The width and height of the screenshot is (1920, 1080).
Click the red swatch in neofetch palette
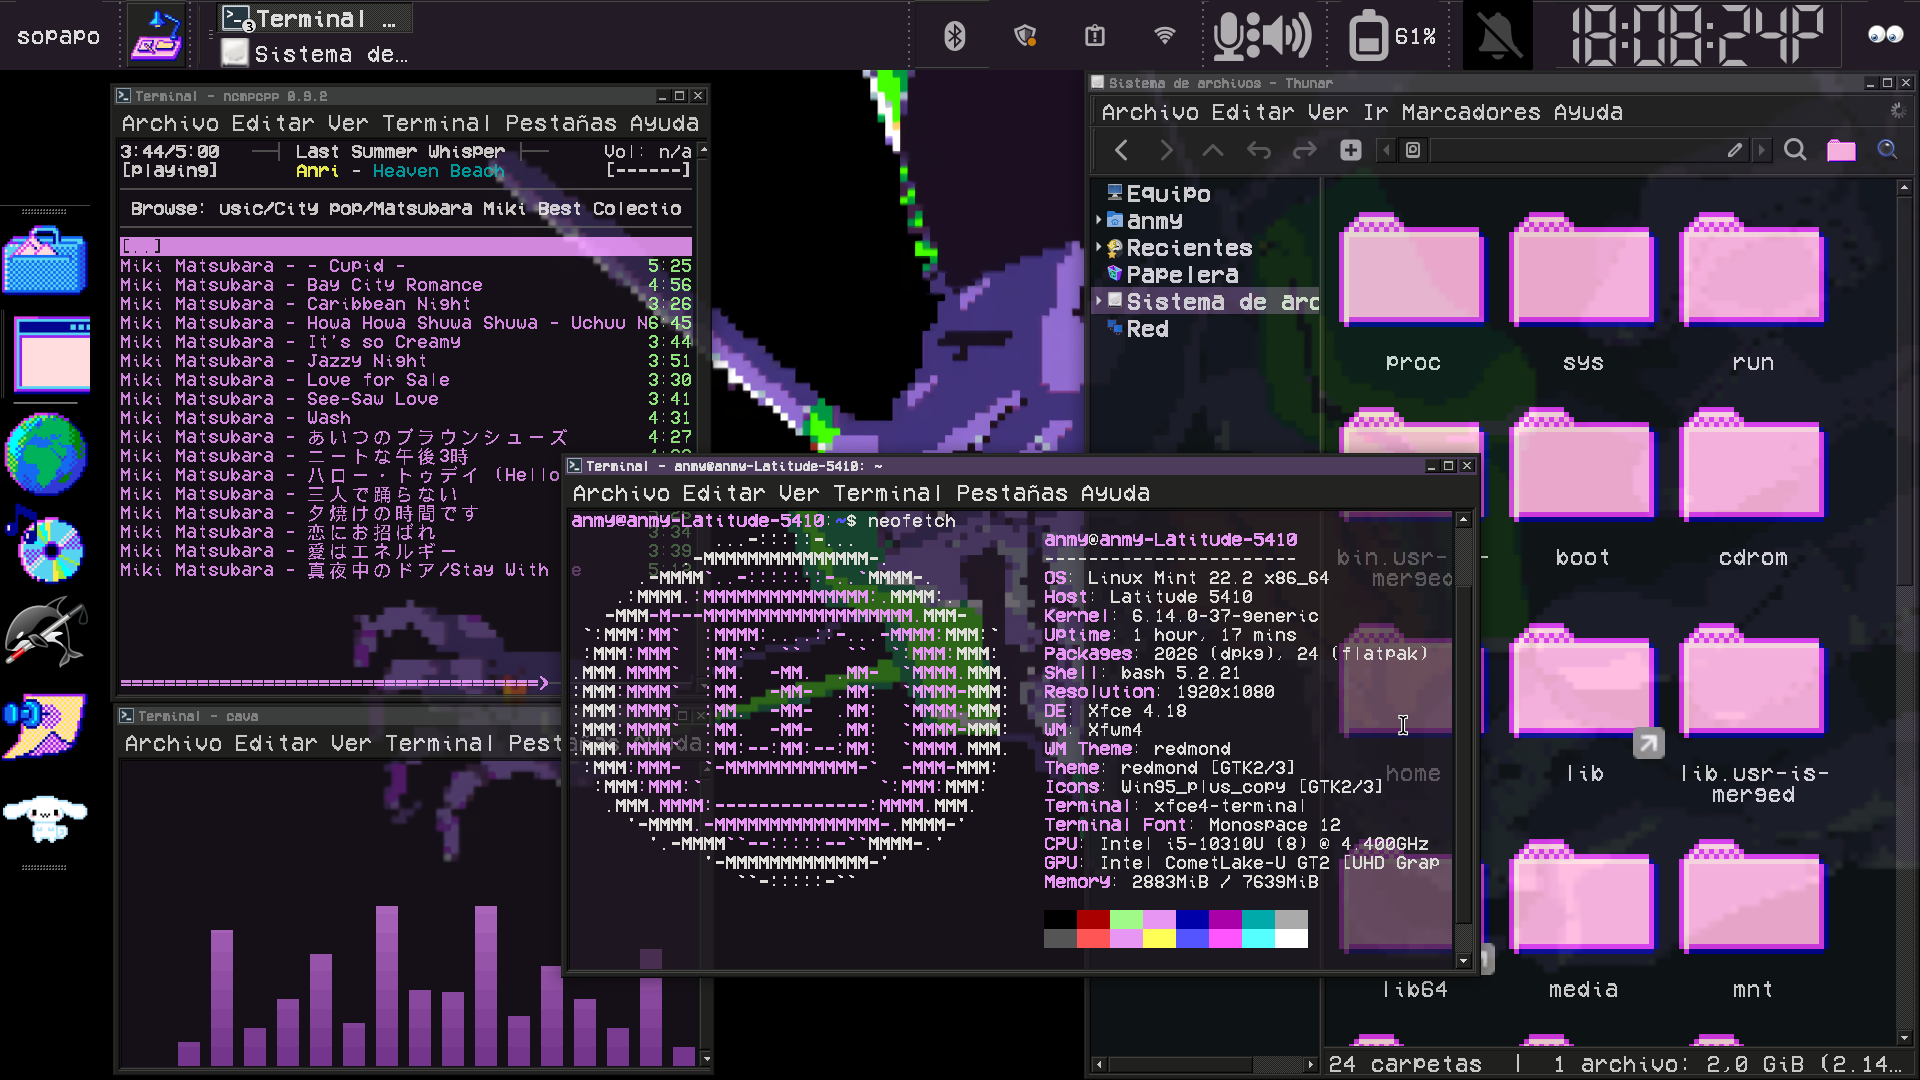[x=1093, y=919]
